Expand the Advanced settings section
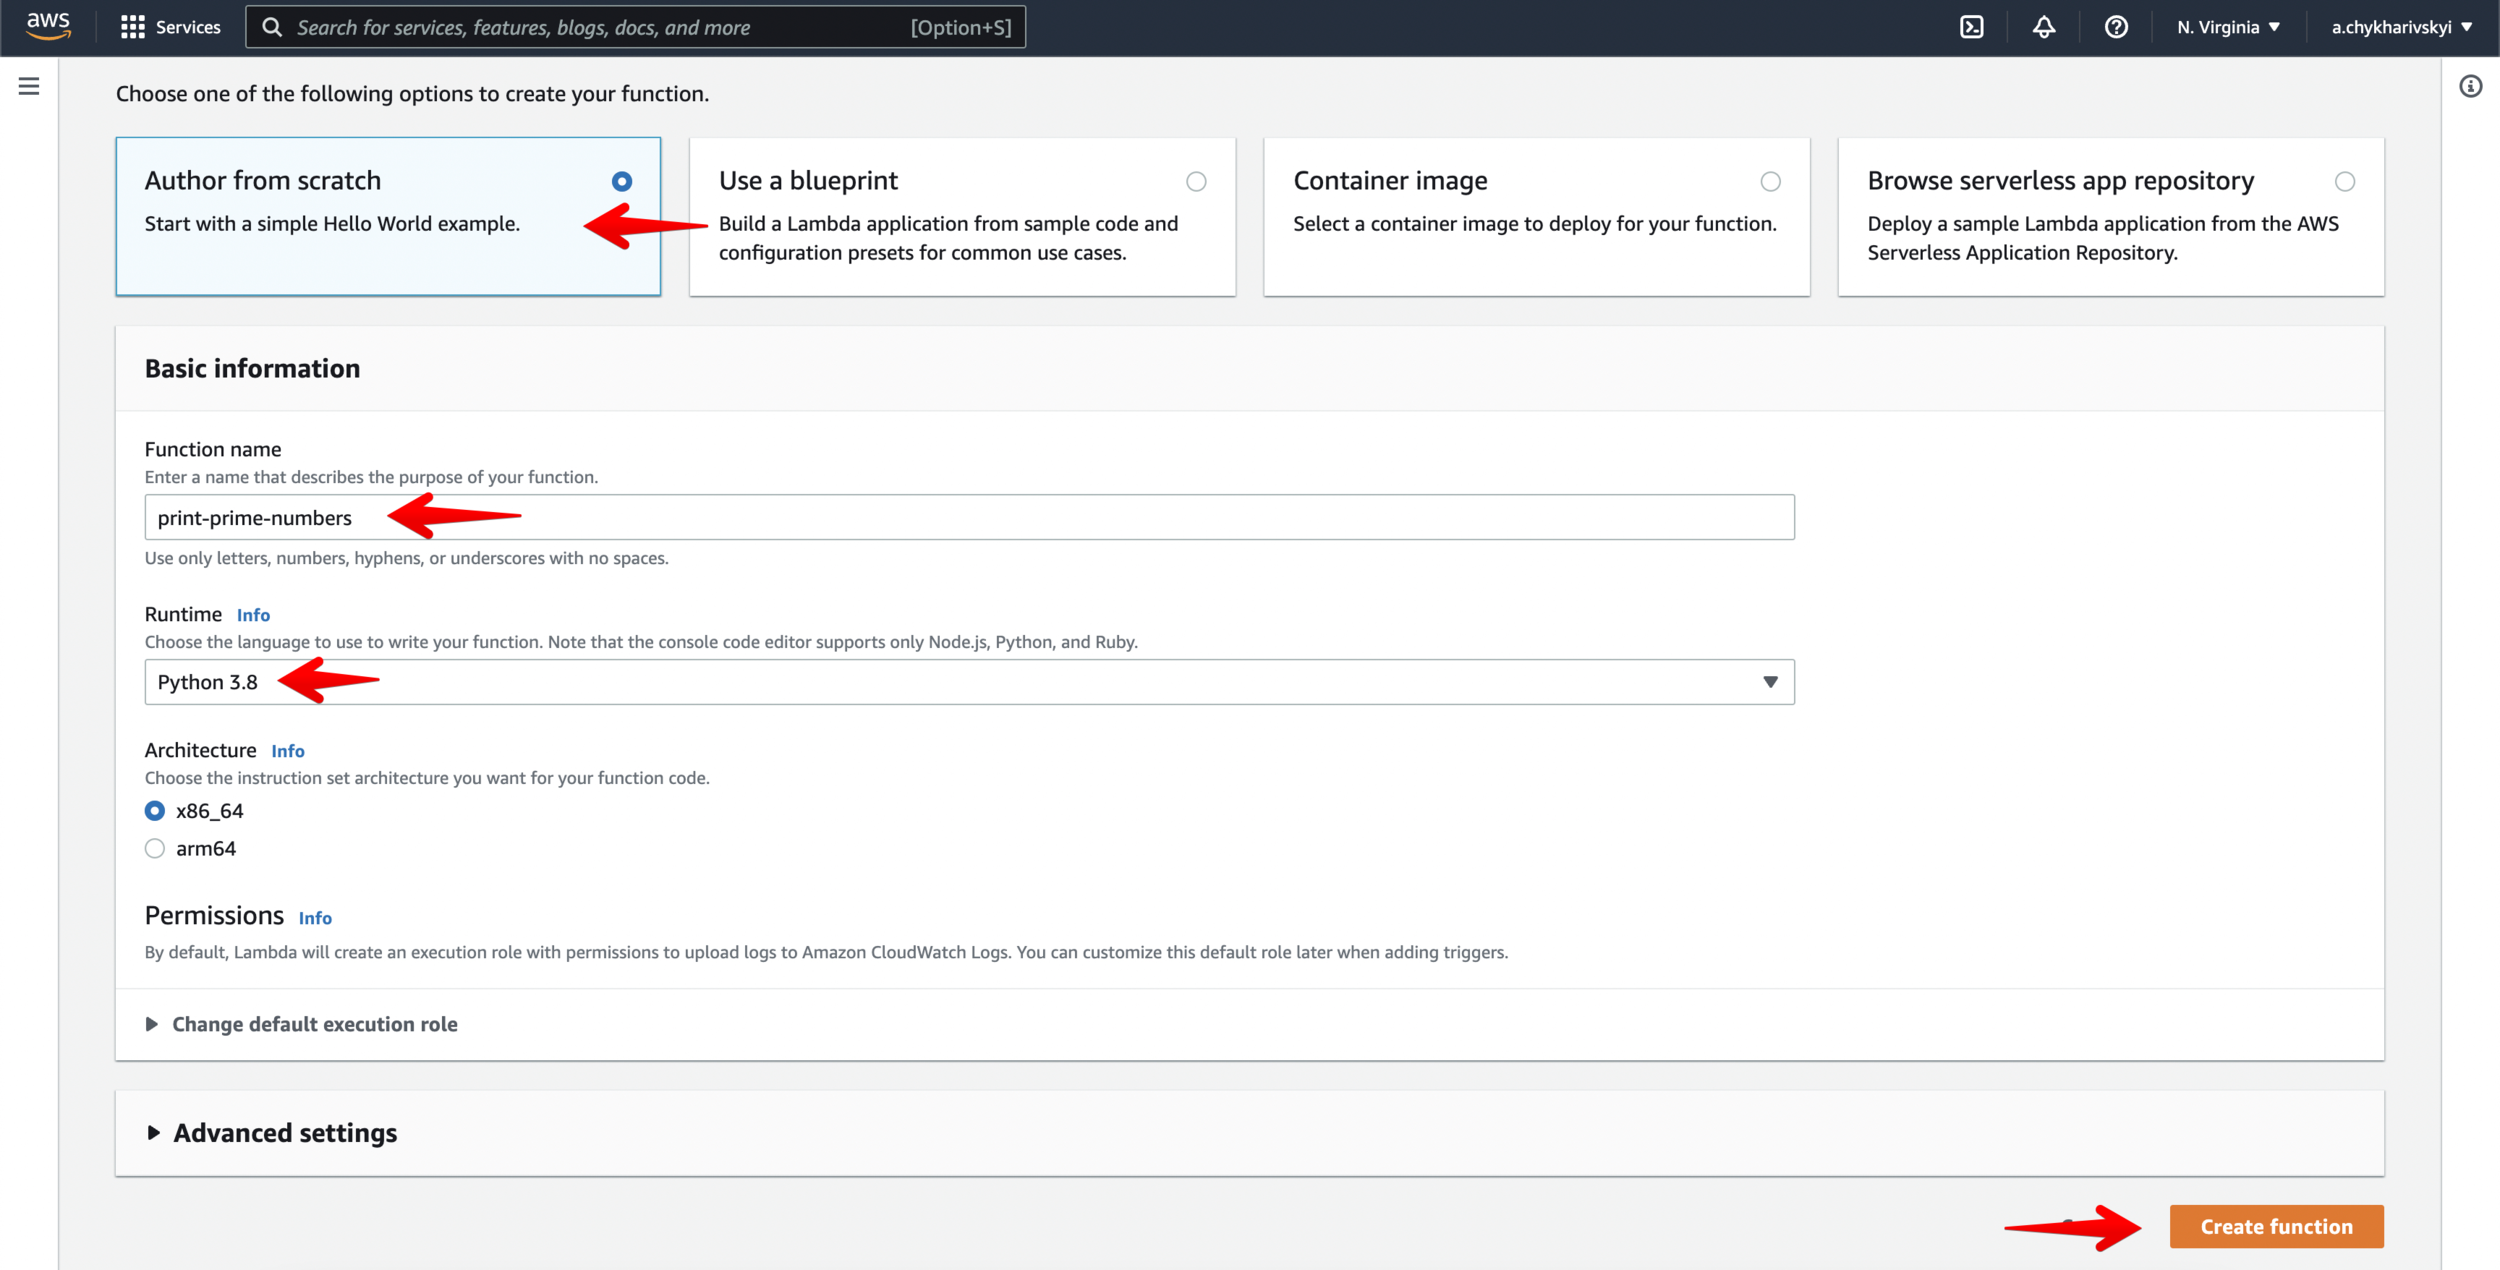This screenshot has width=2500, height=1270. tap(284, 1132)
